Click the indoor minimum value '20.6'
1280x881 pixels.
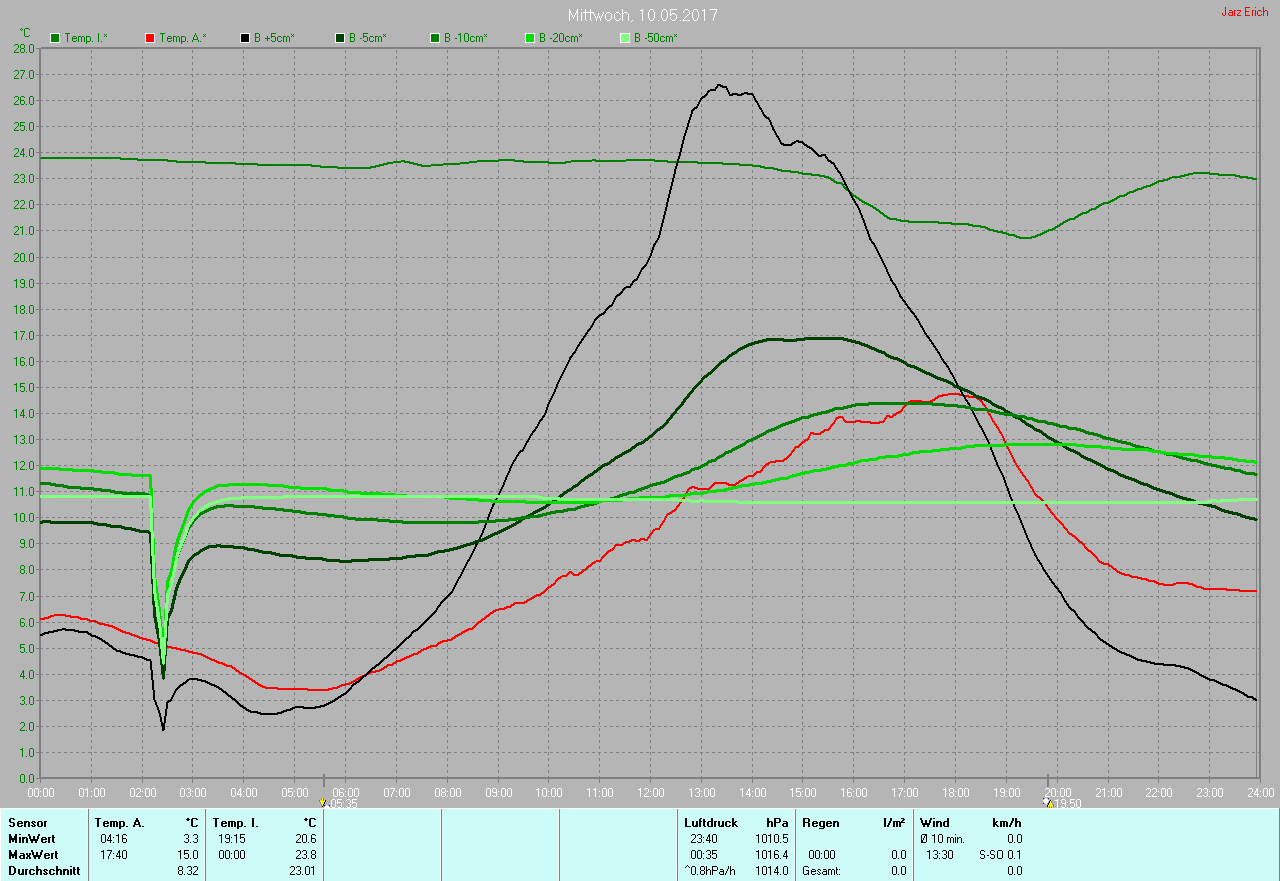click(306, 839)
